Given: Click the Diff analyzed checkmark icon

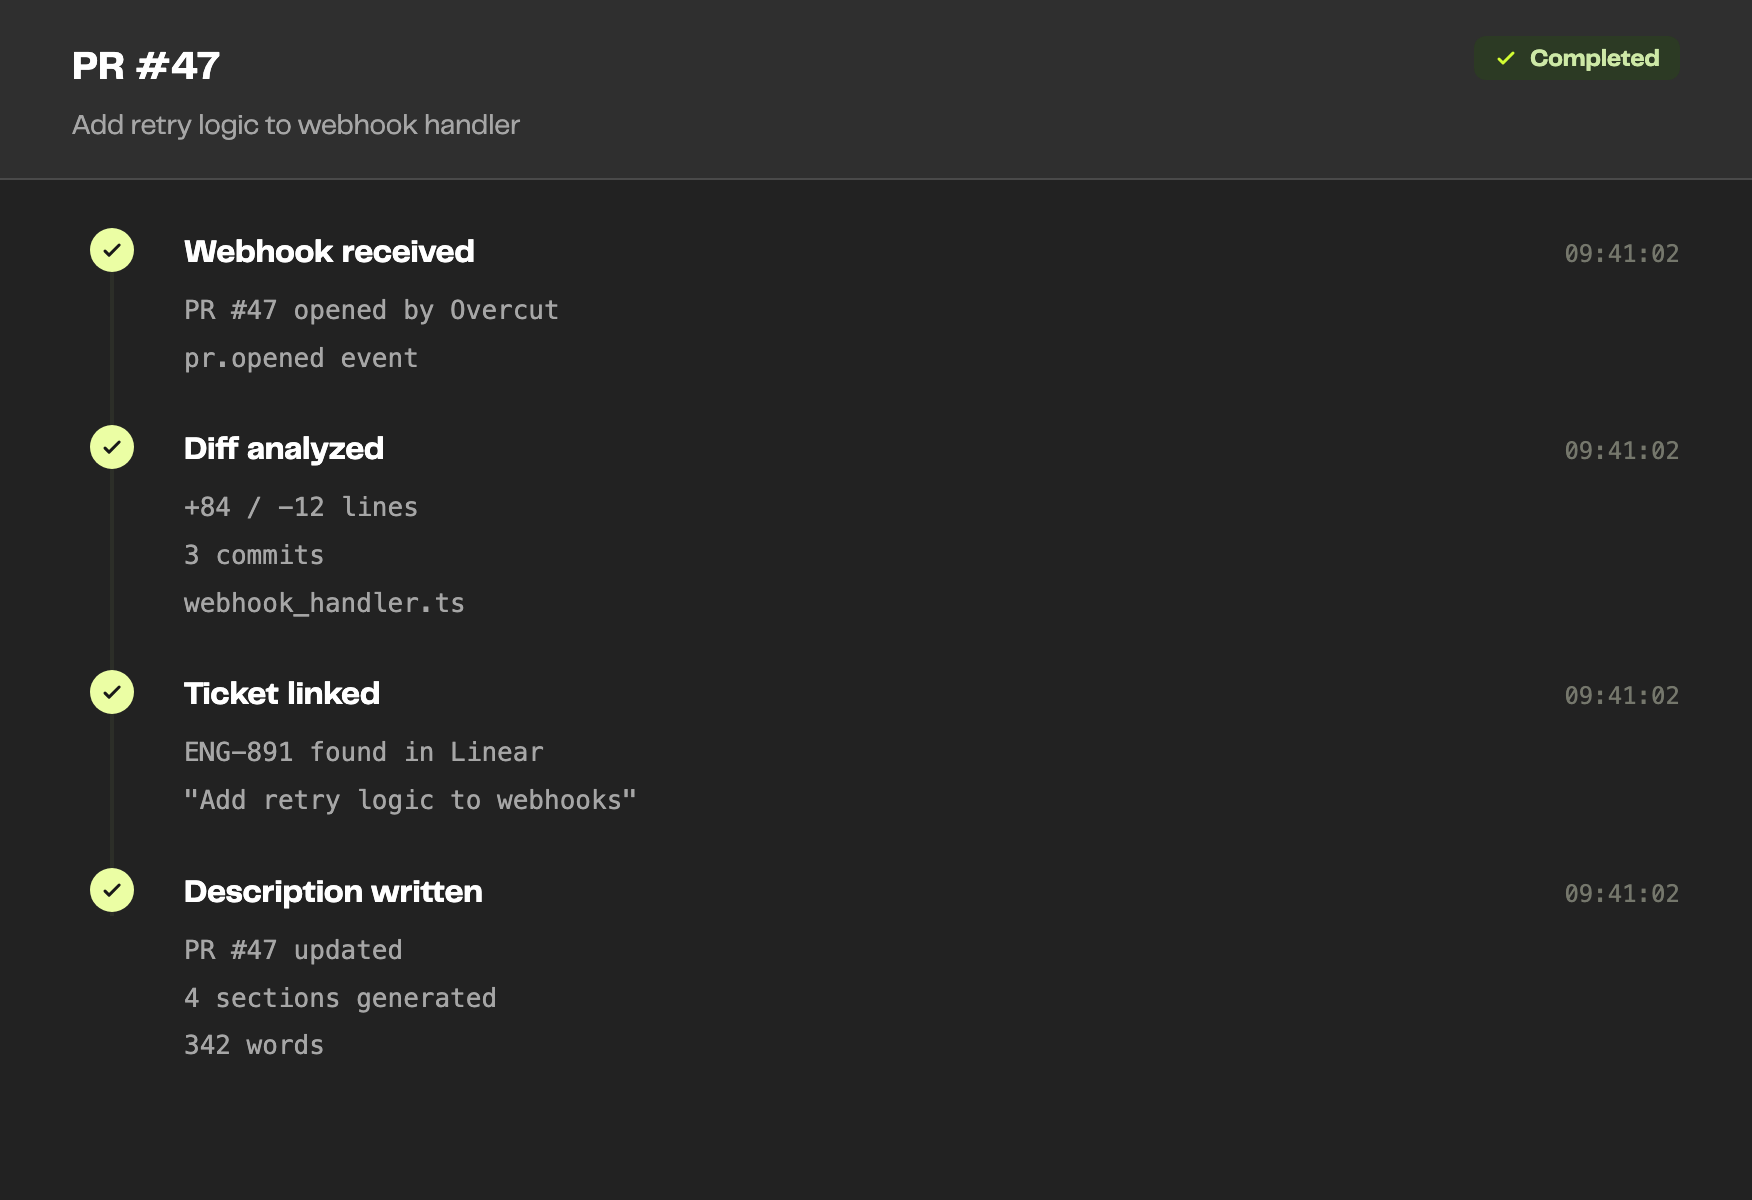Looking at the screenshot, I should coord(112,447).
